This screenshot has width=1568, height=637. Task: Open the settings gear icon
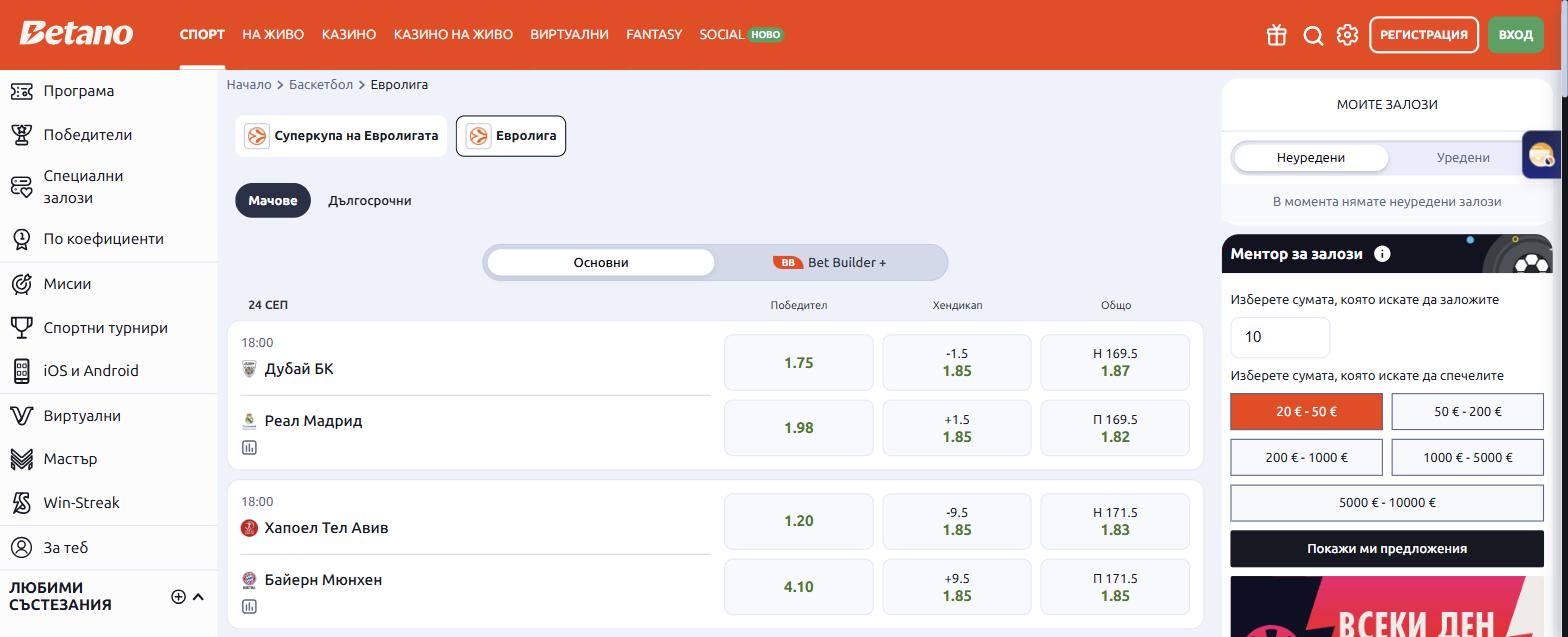(x=1347, y=35)
